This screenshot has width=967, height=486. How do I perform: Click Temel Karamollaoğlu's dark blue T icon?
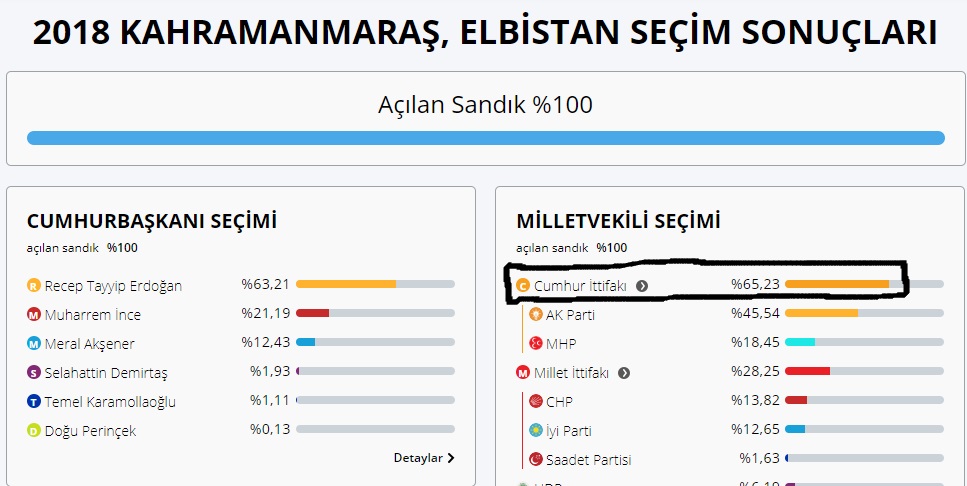coord(34,402)
